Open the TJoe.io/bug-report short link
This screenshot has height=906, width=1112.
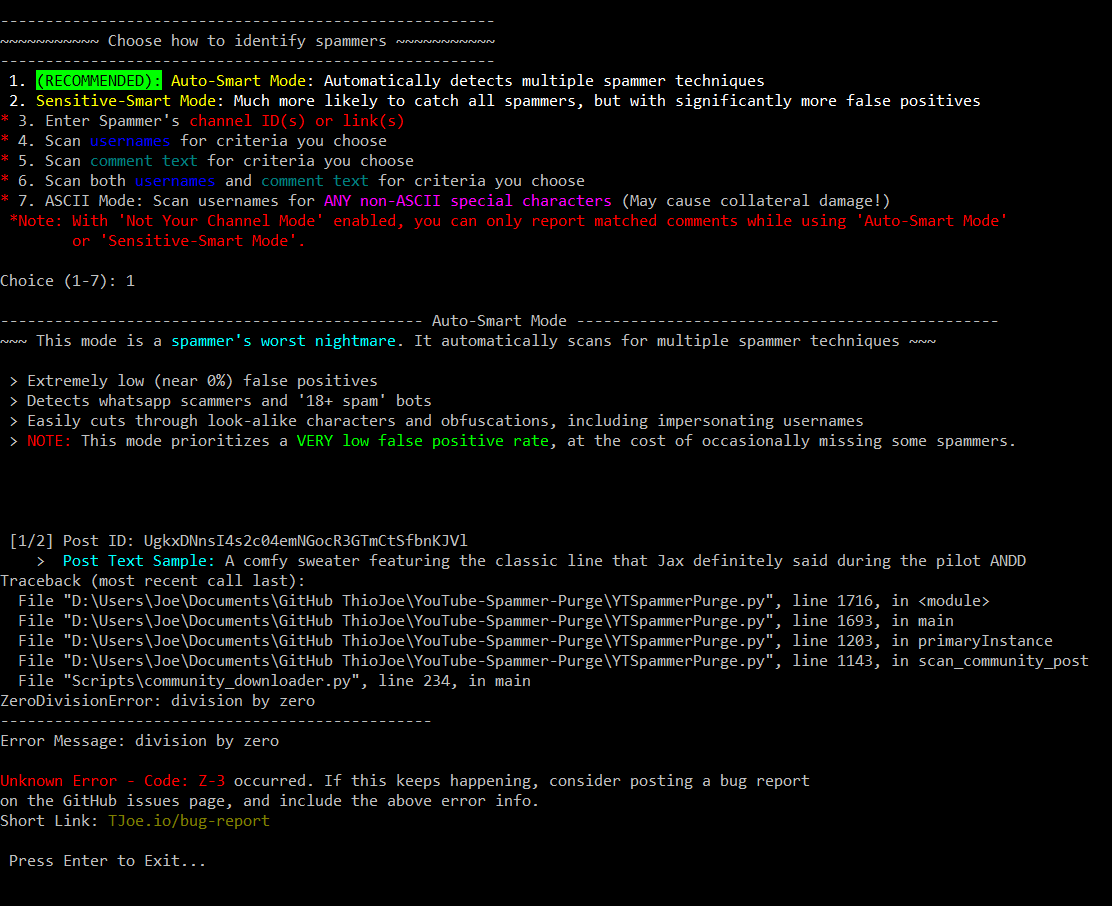click(x=188, y=820)
